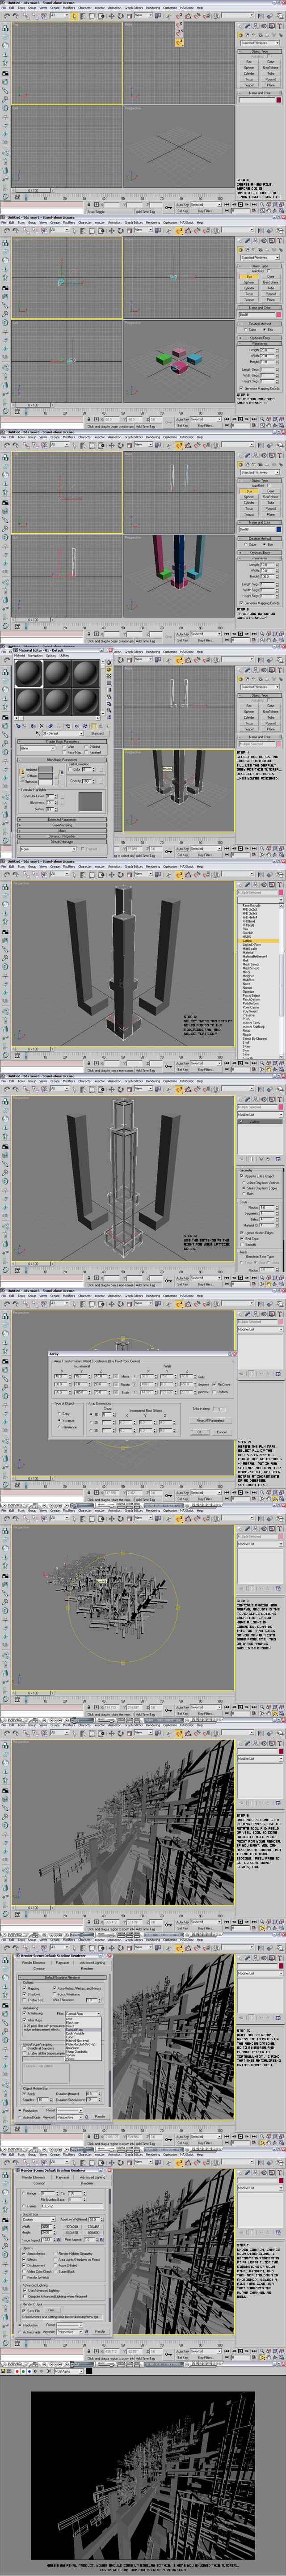286x2576 pixels.
Task: Click Diffuse color swatch in Material Editor
Action: 46,775
